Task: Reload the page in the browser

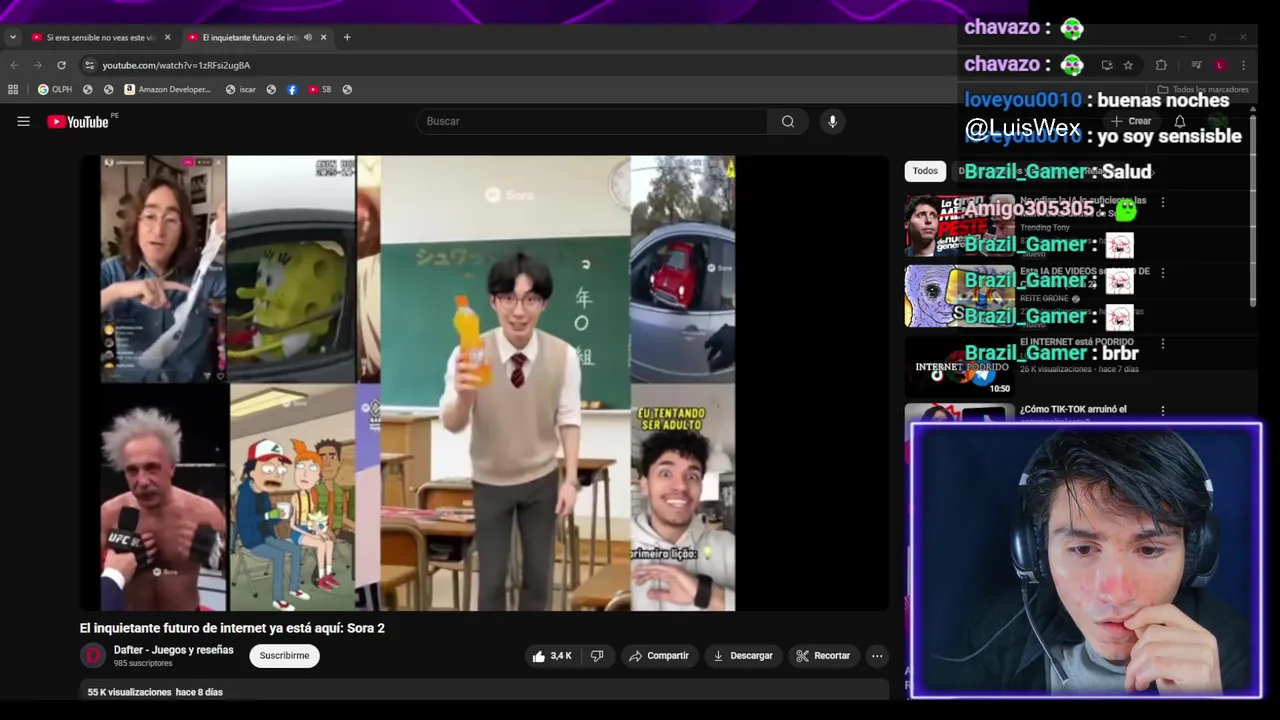Action: [x=61, y=65]
